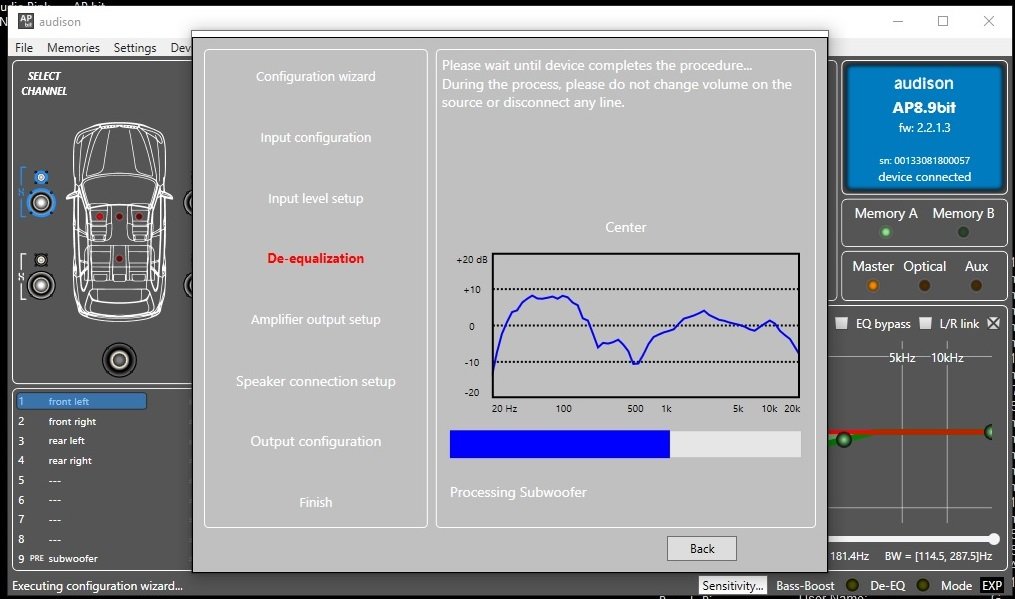Select the Master input source
Screen dimensions: 1015x599
(873, 285)
